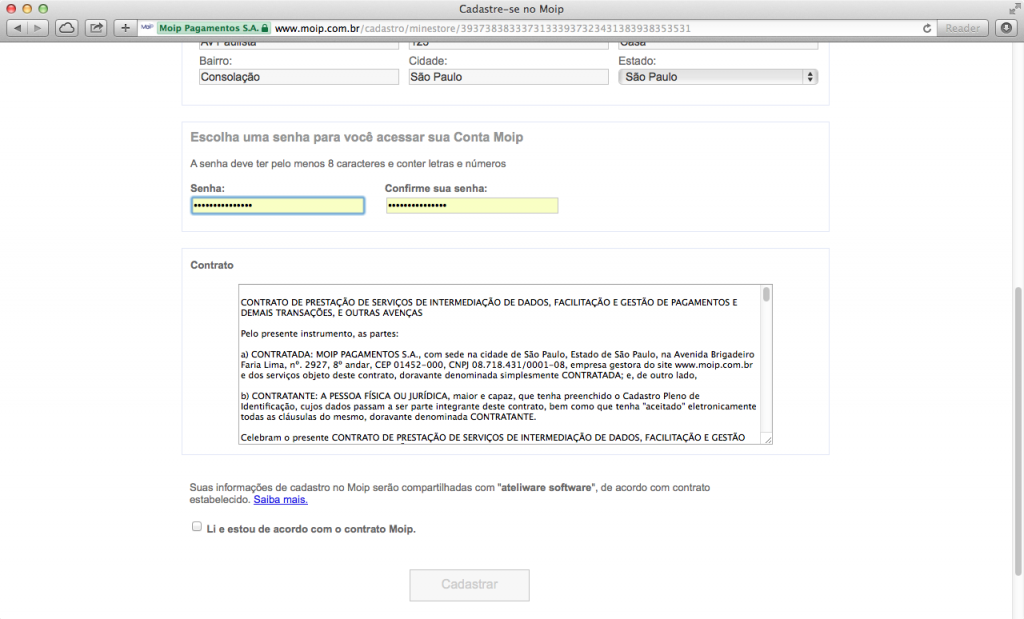Open iCloud tabs cloud icon

[67, 28]
